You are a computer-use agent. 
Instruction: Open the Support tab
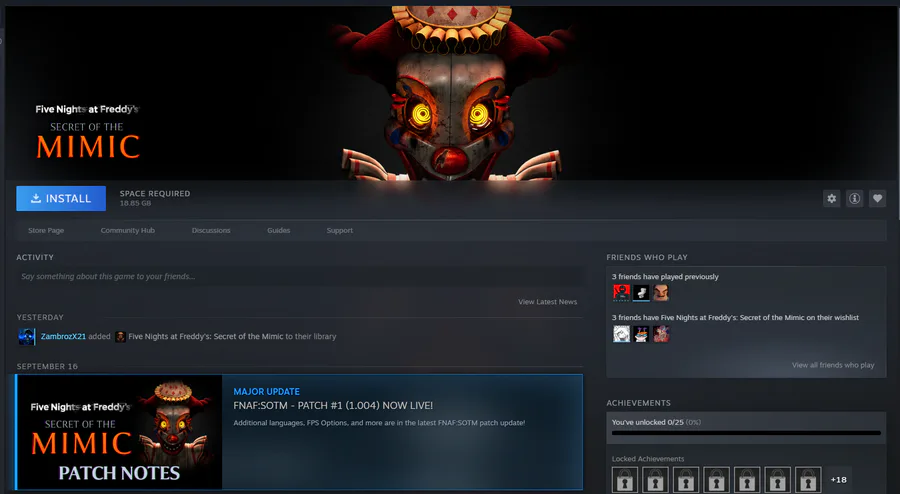[x=340, y=231]
